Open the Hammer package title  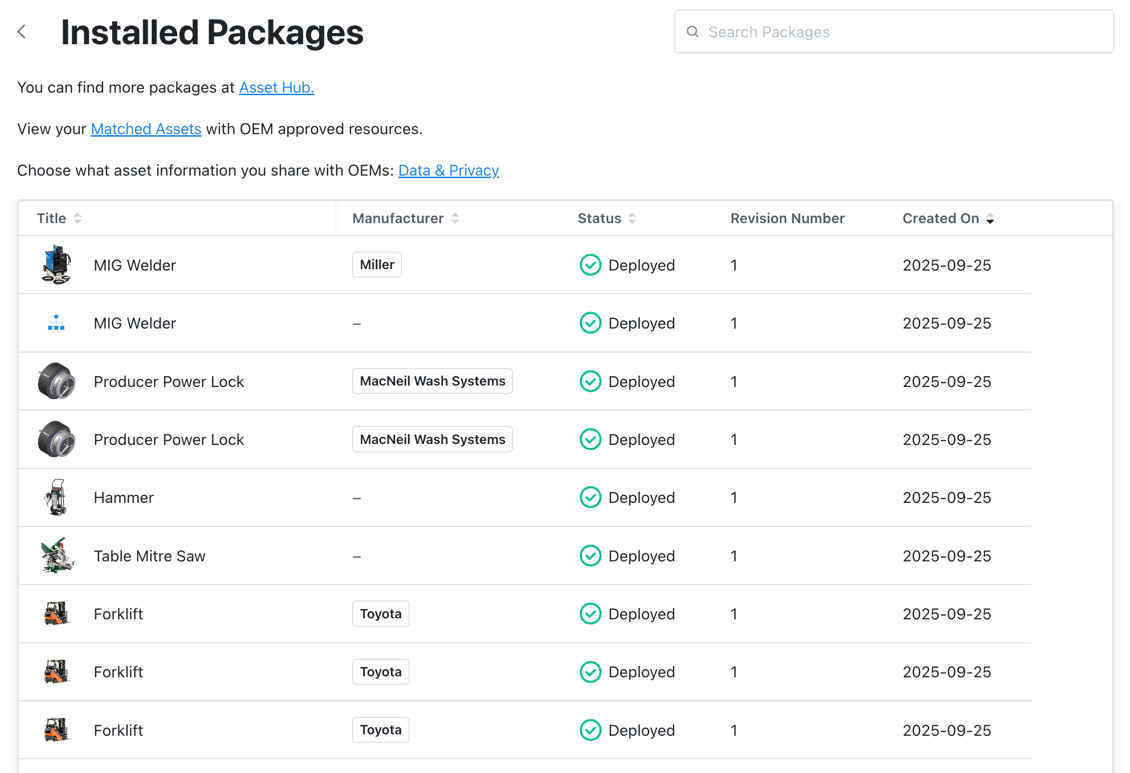[x=123, y=498]
